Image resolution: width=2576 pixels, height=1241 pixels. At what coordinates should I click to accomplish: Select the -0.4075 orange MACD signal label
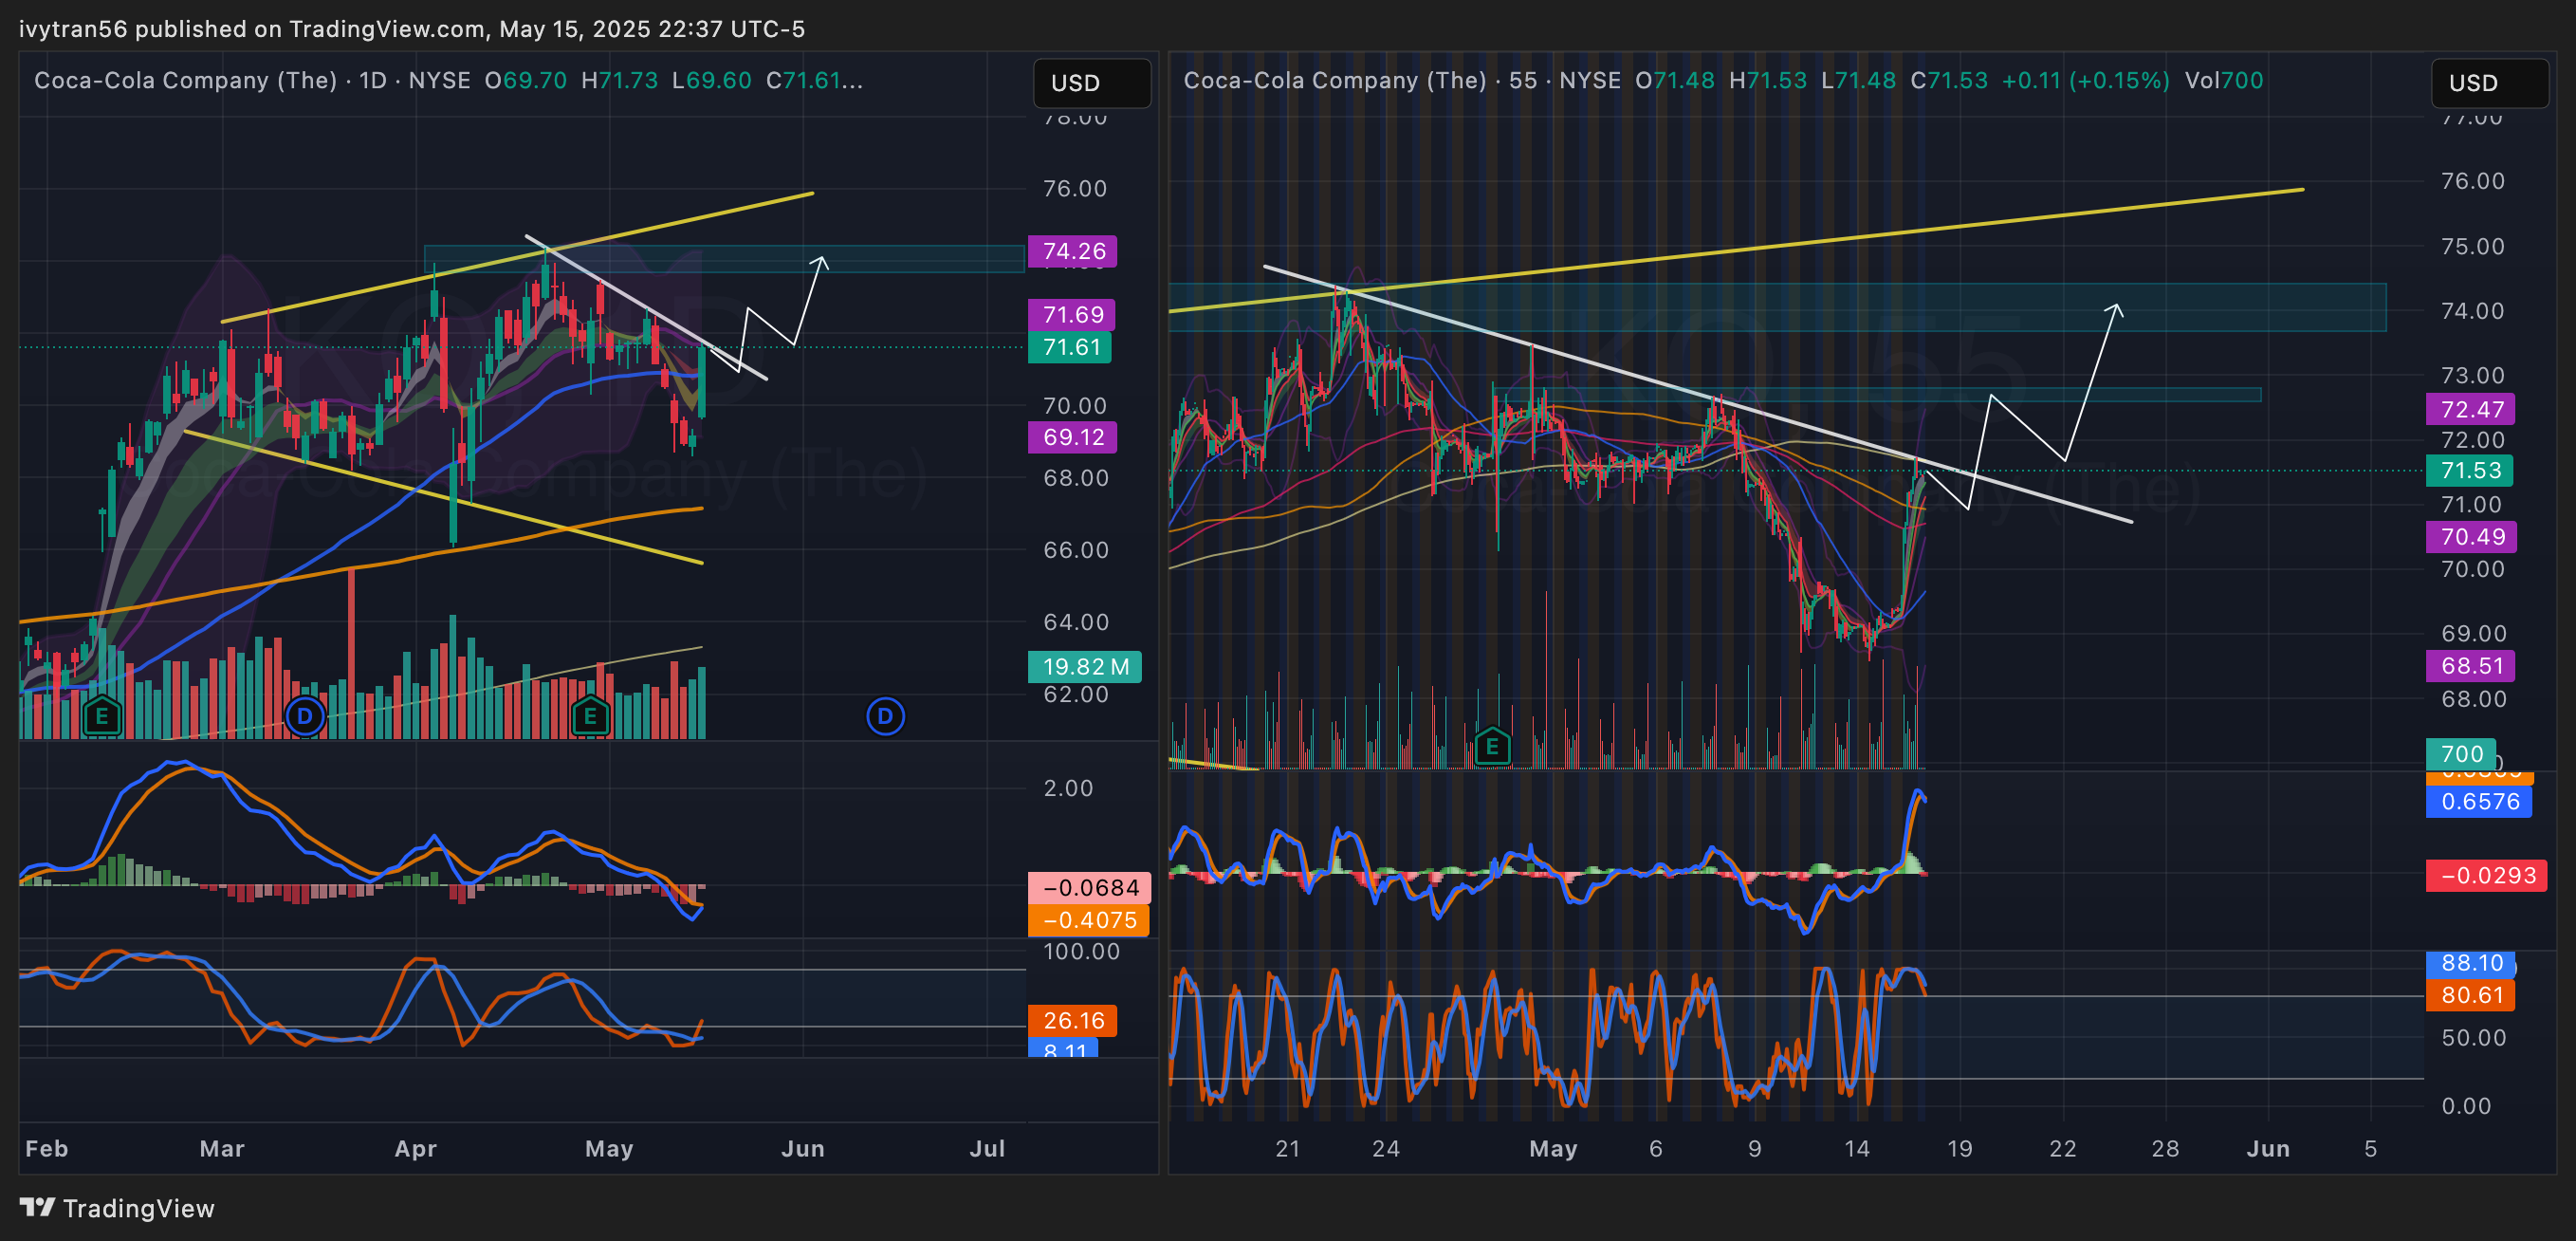1089,920
